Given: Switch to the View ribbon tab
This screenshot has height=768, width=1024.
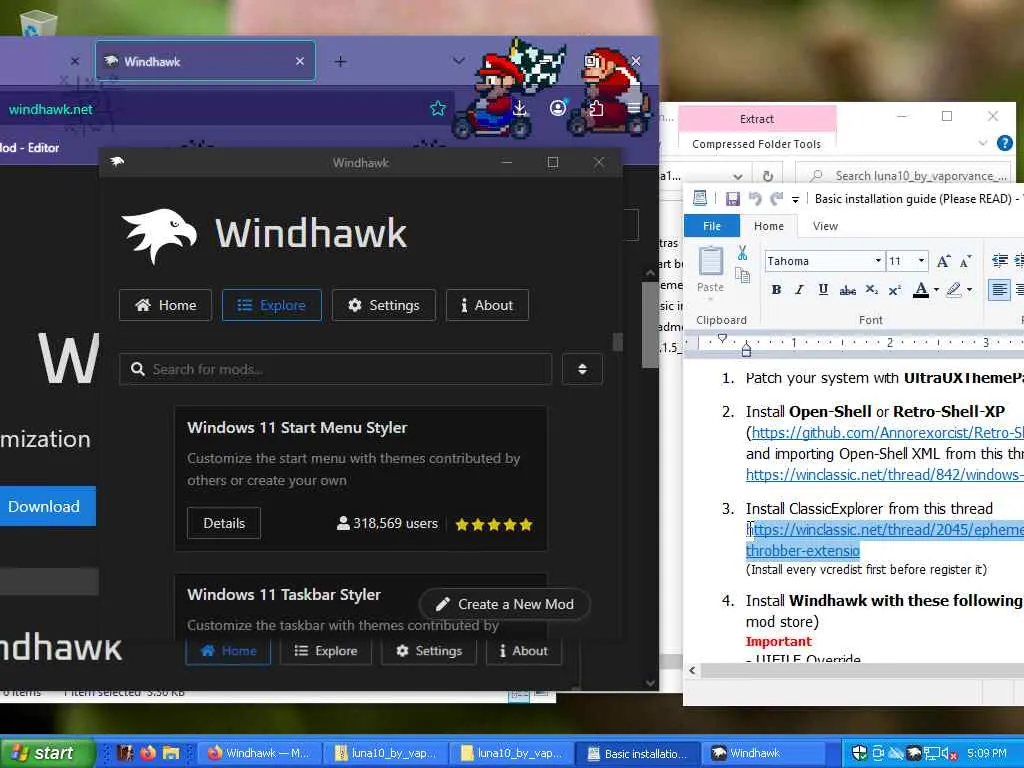Looking at the screenshot, I should pos(825,226).
